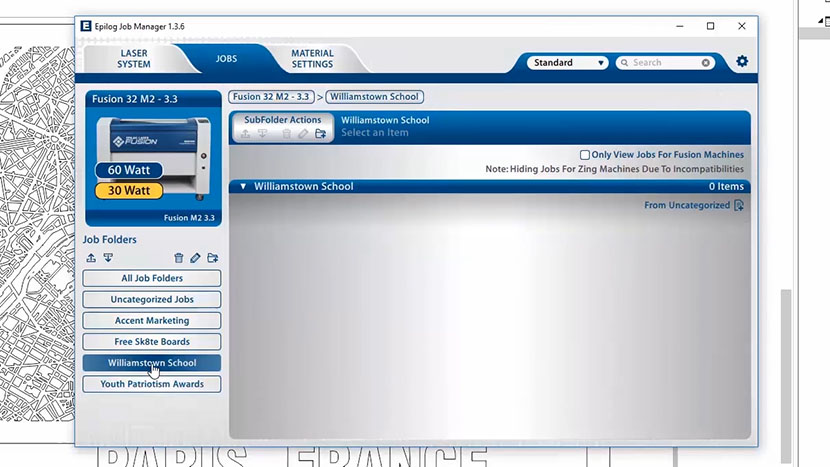This screenshot has height=467, width=830.
Task: Collapse the Williamstown School job list
Action: [x=243, y=186]
